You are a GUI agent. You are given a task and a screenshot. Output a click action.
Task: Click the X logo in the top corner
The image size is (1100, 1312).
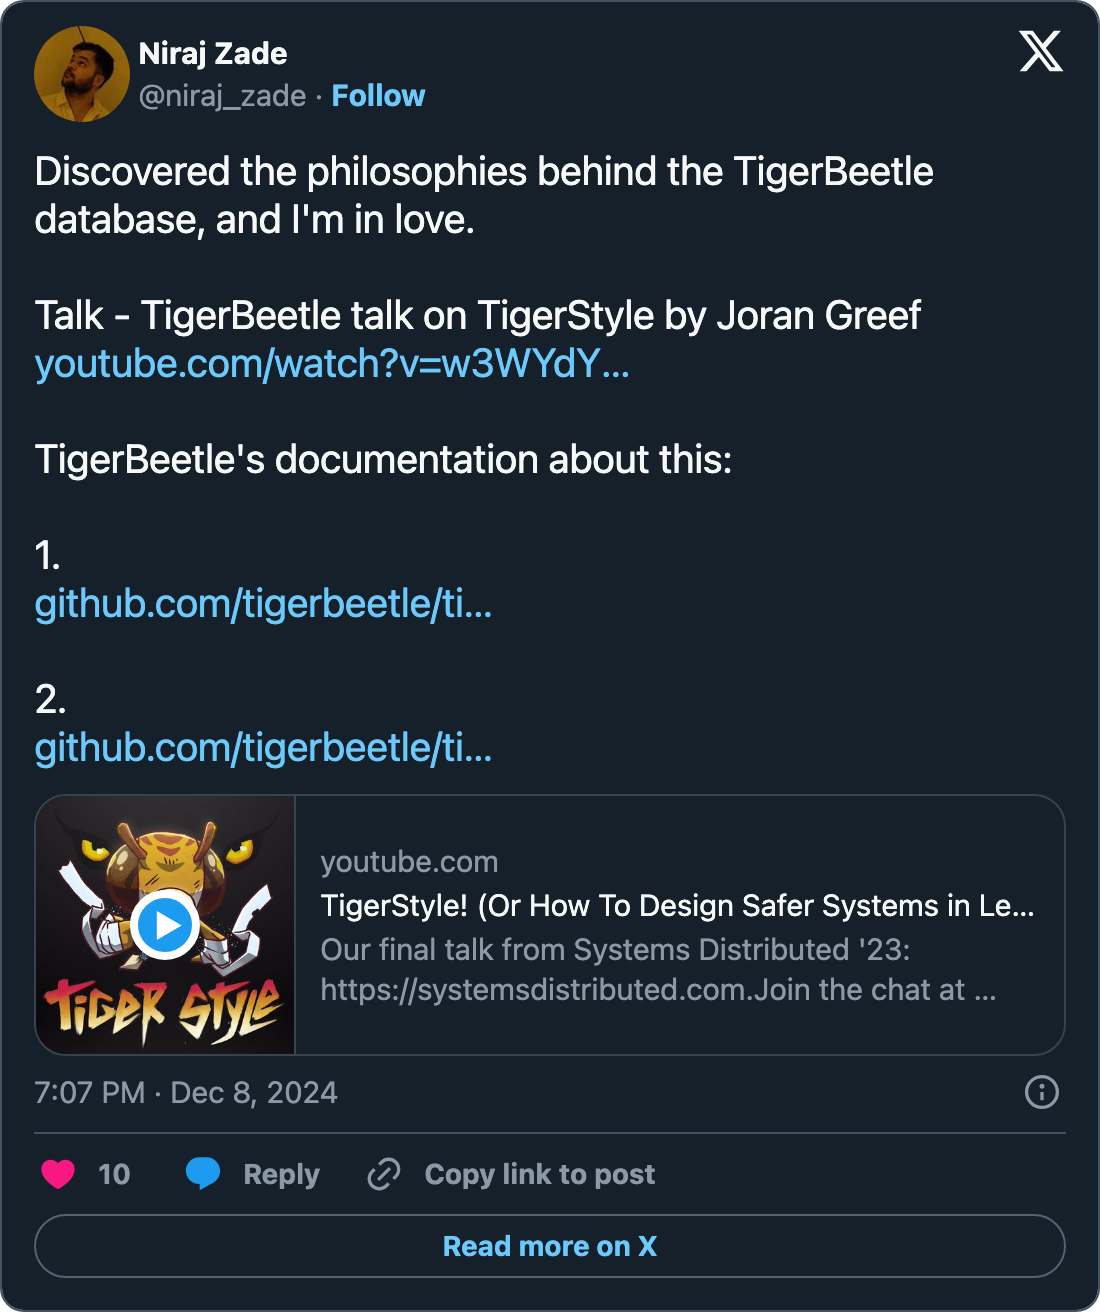(x=1040, y=51)
